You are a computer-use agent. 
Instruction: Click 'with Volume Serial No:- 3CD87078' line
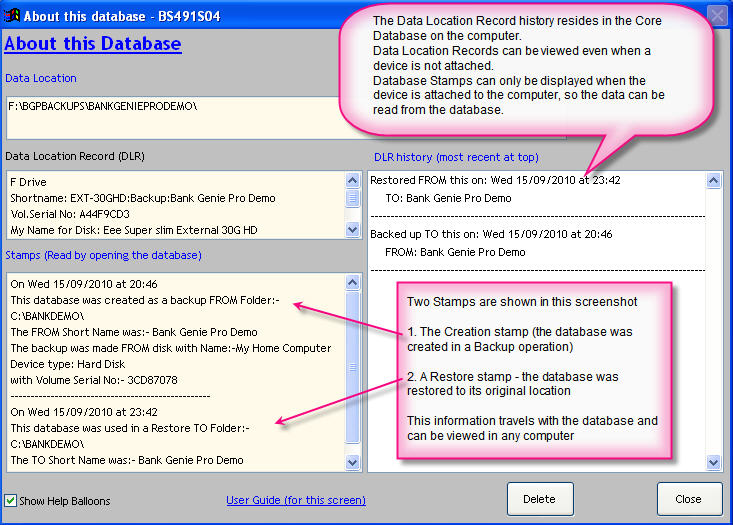93,380
